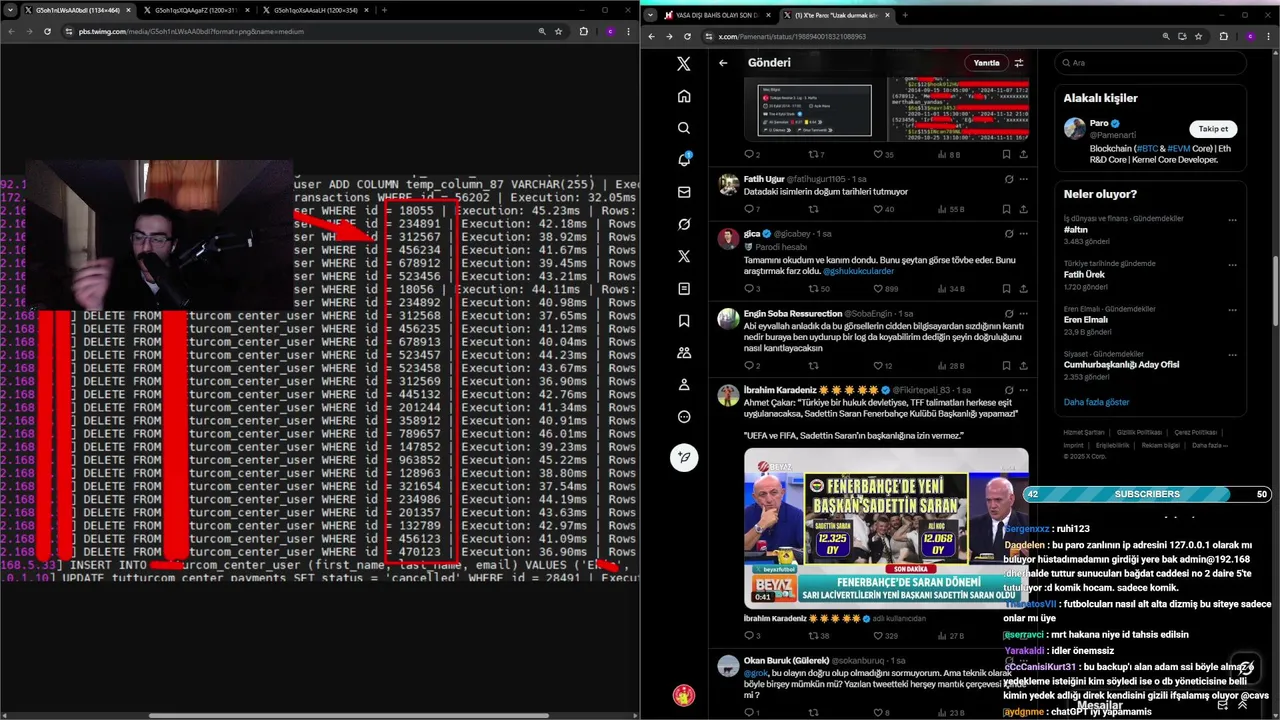The height and width of the screenshot is (720, 1280).
Task: Open Grok icon in the X sidebar
Action: tap(684, 224)
